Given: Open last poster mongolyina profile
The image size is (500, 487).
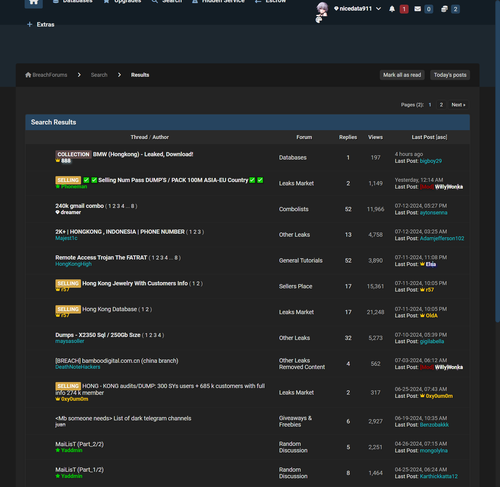Looking at the screenshot, I should 434,451.
